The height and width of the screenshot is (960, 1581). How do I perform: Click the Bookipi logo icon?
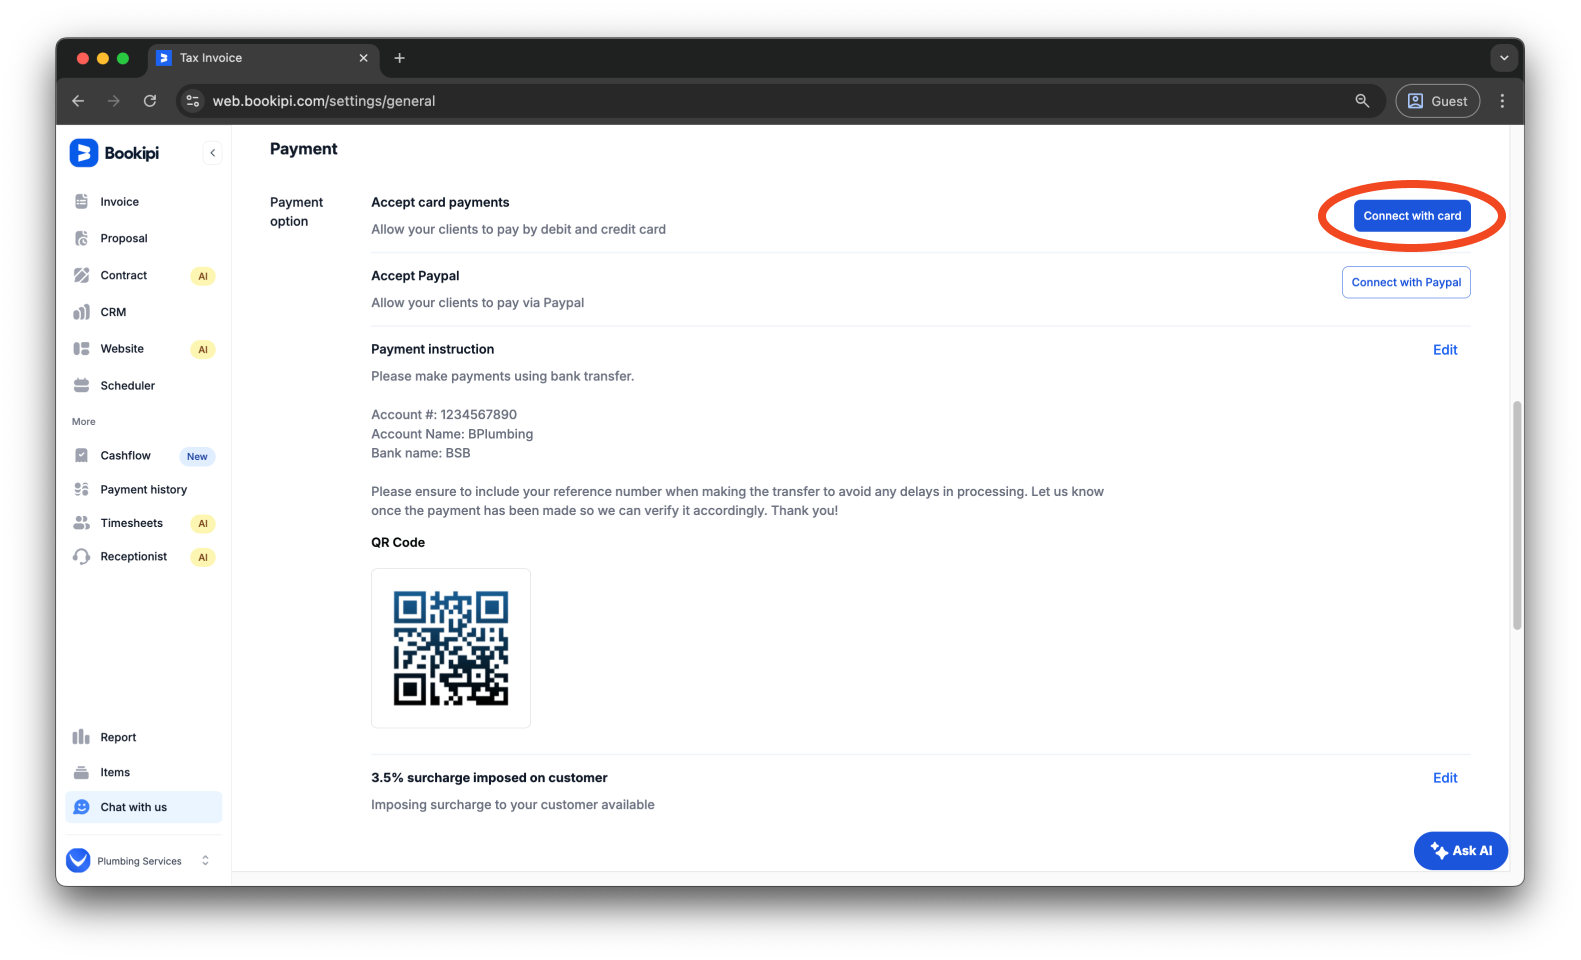click(84, 153)
